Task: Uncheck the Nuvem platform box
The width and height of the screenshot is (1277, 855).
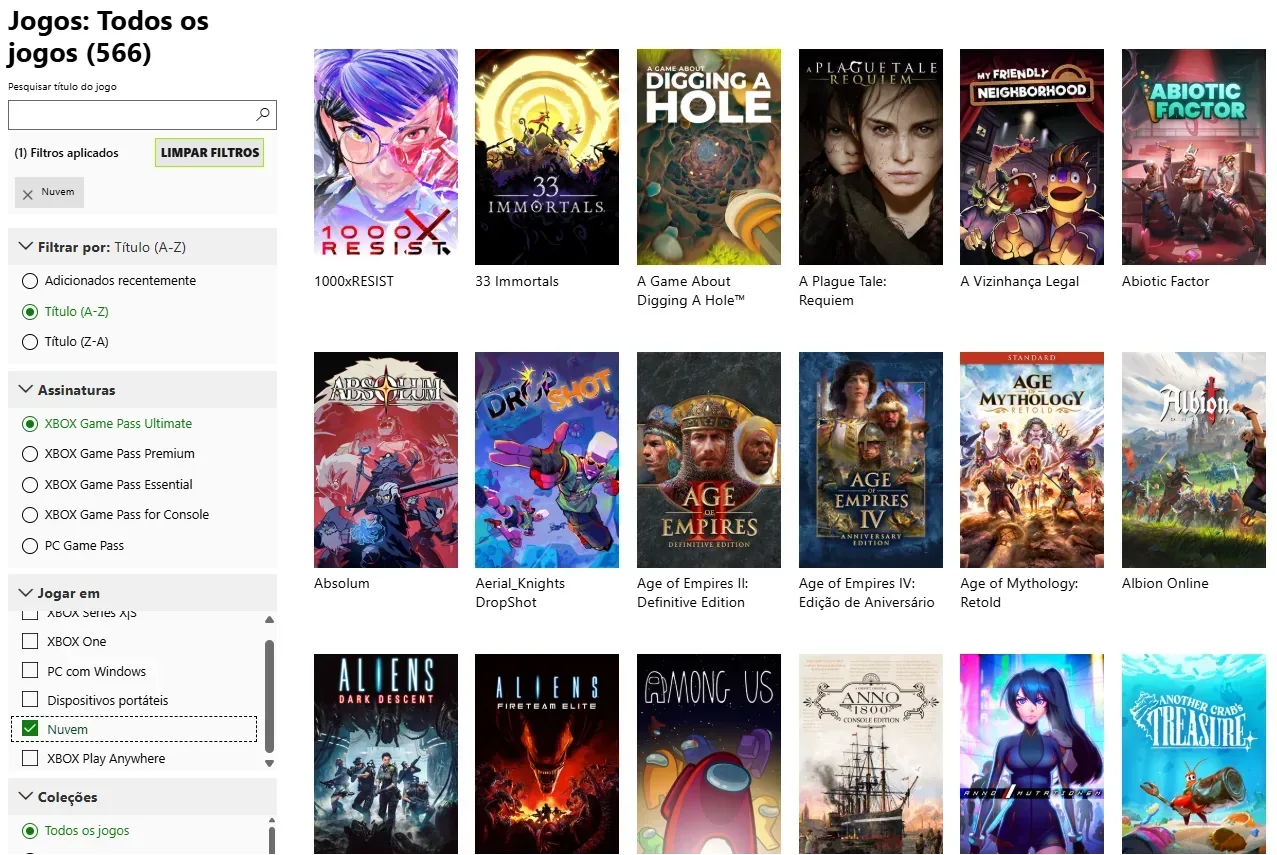Action: coord(30,729)
